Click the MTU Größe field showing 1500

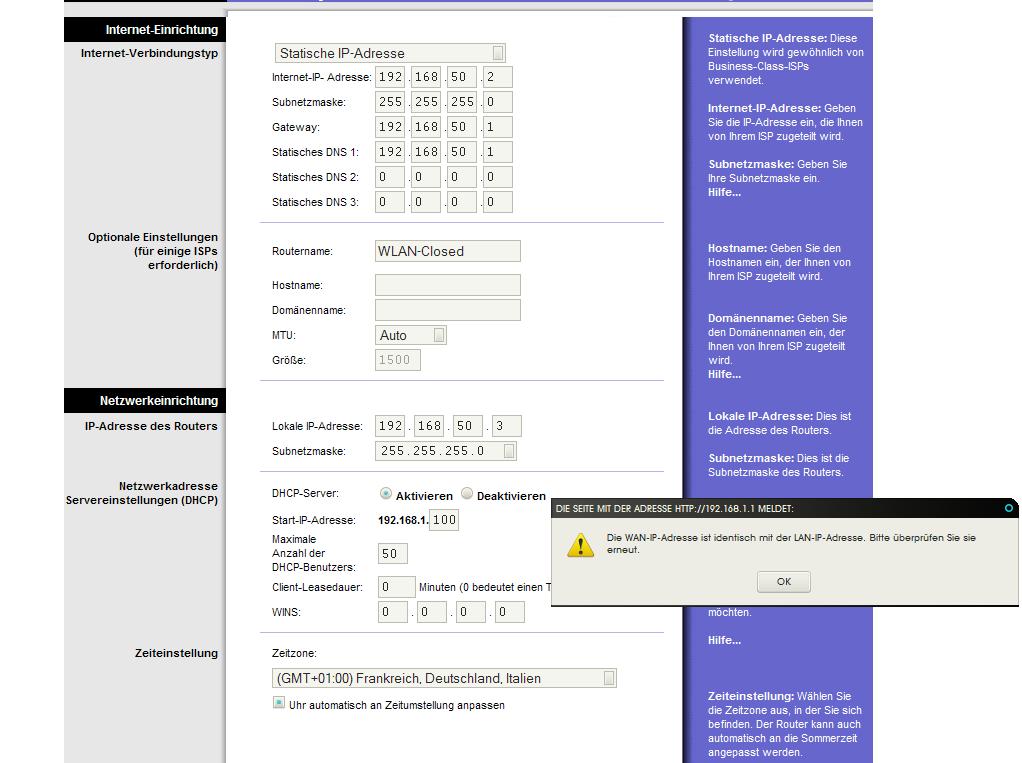[398, 360]
